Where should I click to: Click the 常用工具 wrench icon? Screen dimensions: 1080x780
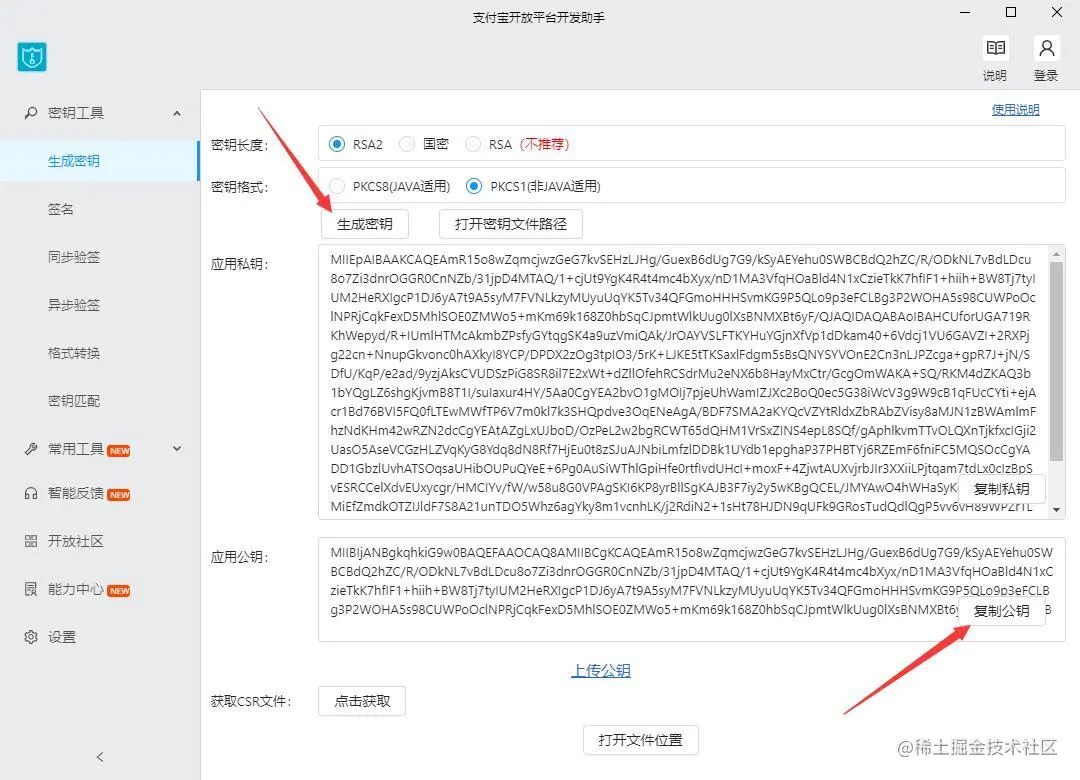tap(31, 449)
